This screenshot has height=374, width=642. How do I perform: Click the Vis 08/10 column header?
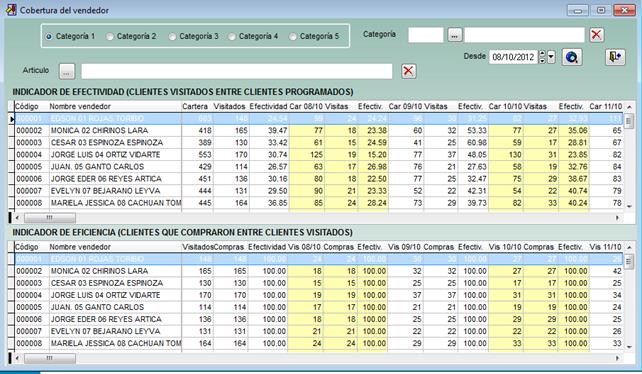tap(304, 247)
